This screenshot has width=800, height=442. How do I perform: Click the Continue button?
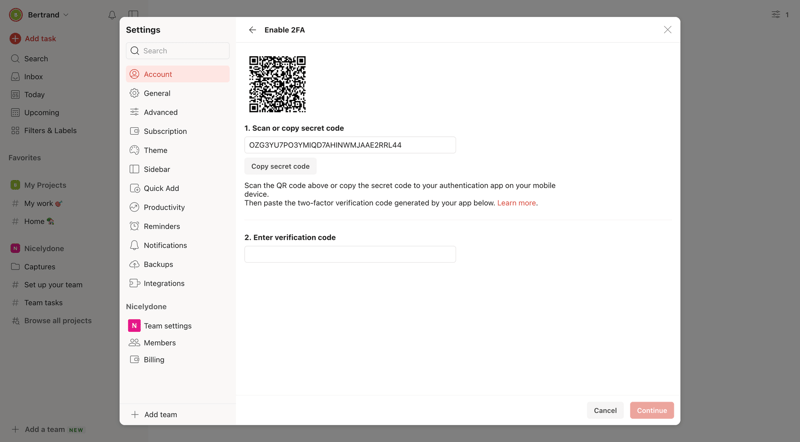click(x=652, y=410)
